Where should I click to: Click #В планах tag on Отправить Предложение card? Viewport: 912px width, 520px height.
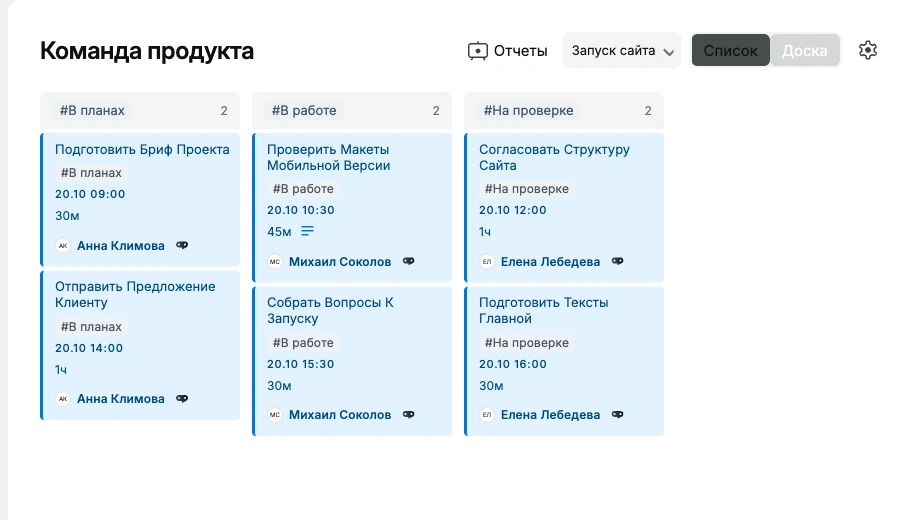91,327
